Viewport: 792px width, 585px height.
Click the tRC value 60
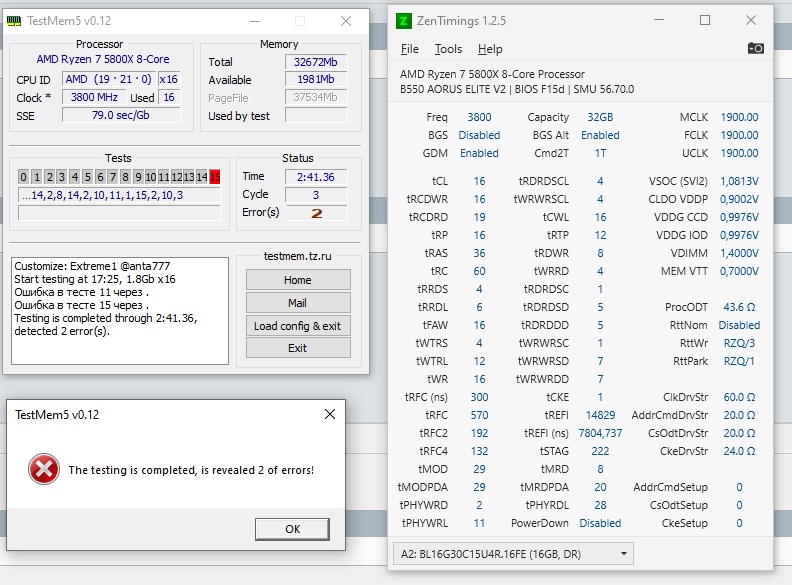point(479,271)
